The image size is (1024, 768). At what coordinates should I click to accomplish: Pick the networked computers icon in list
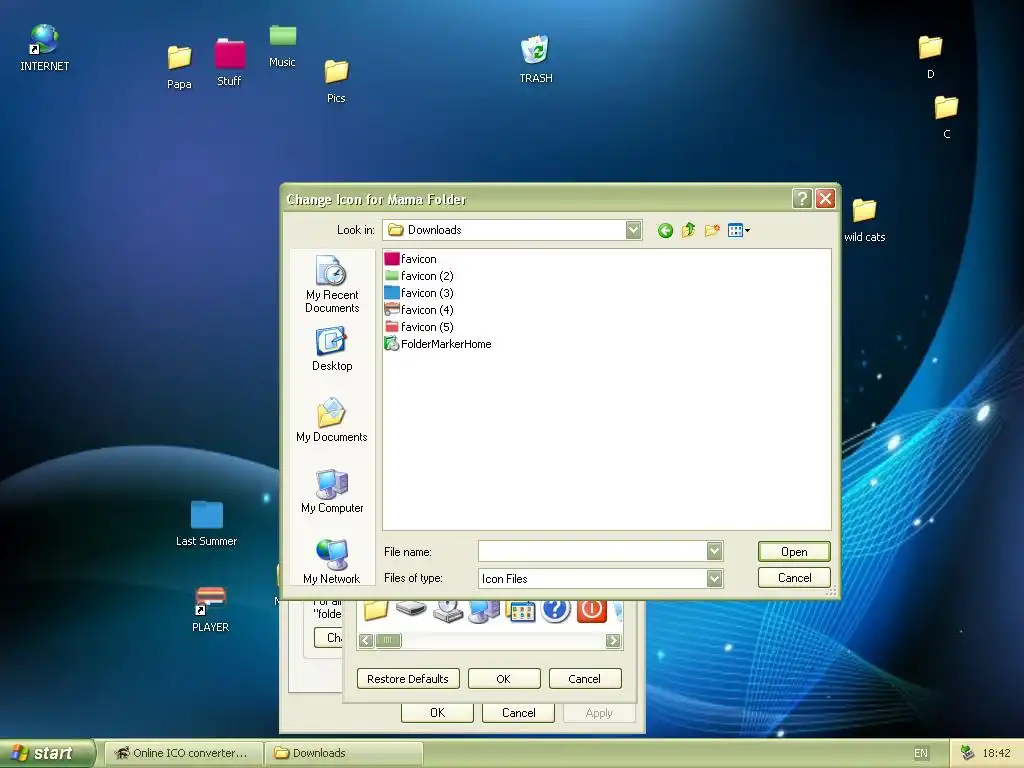484,611
